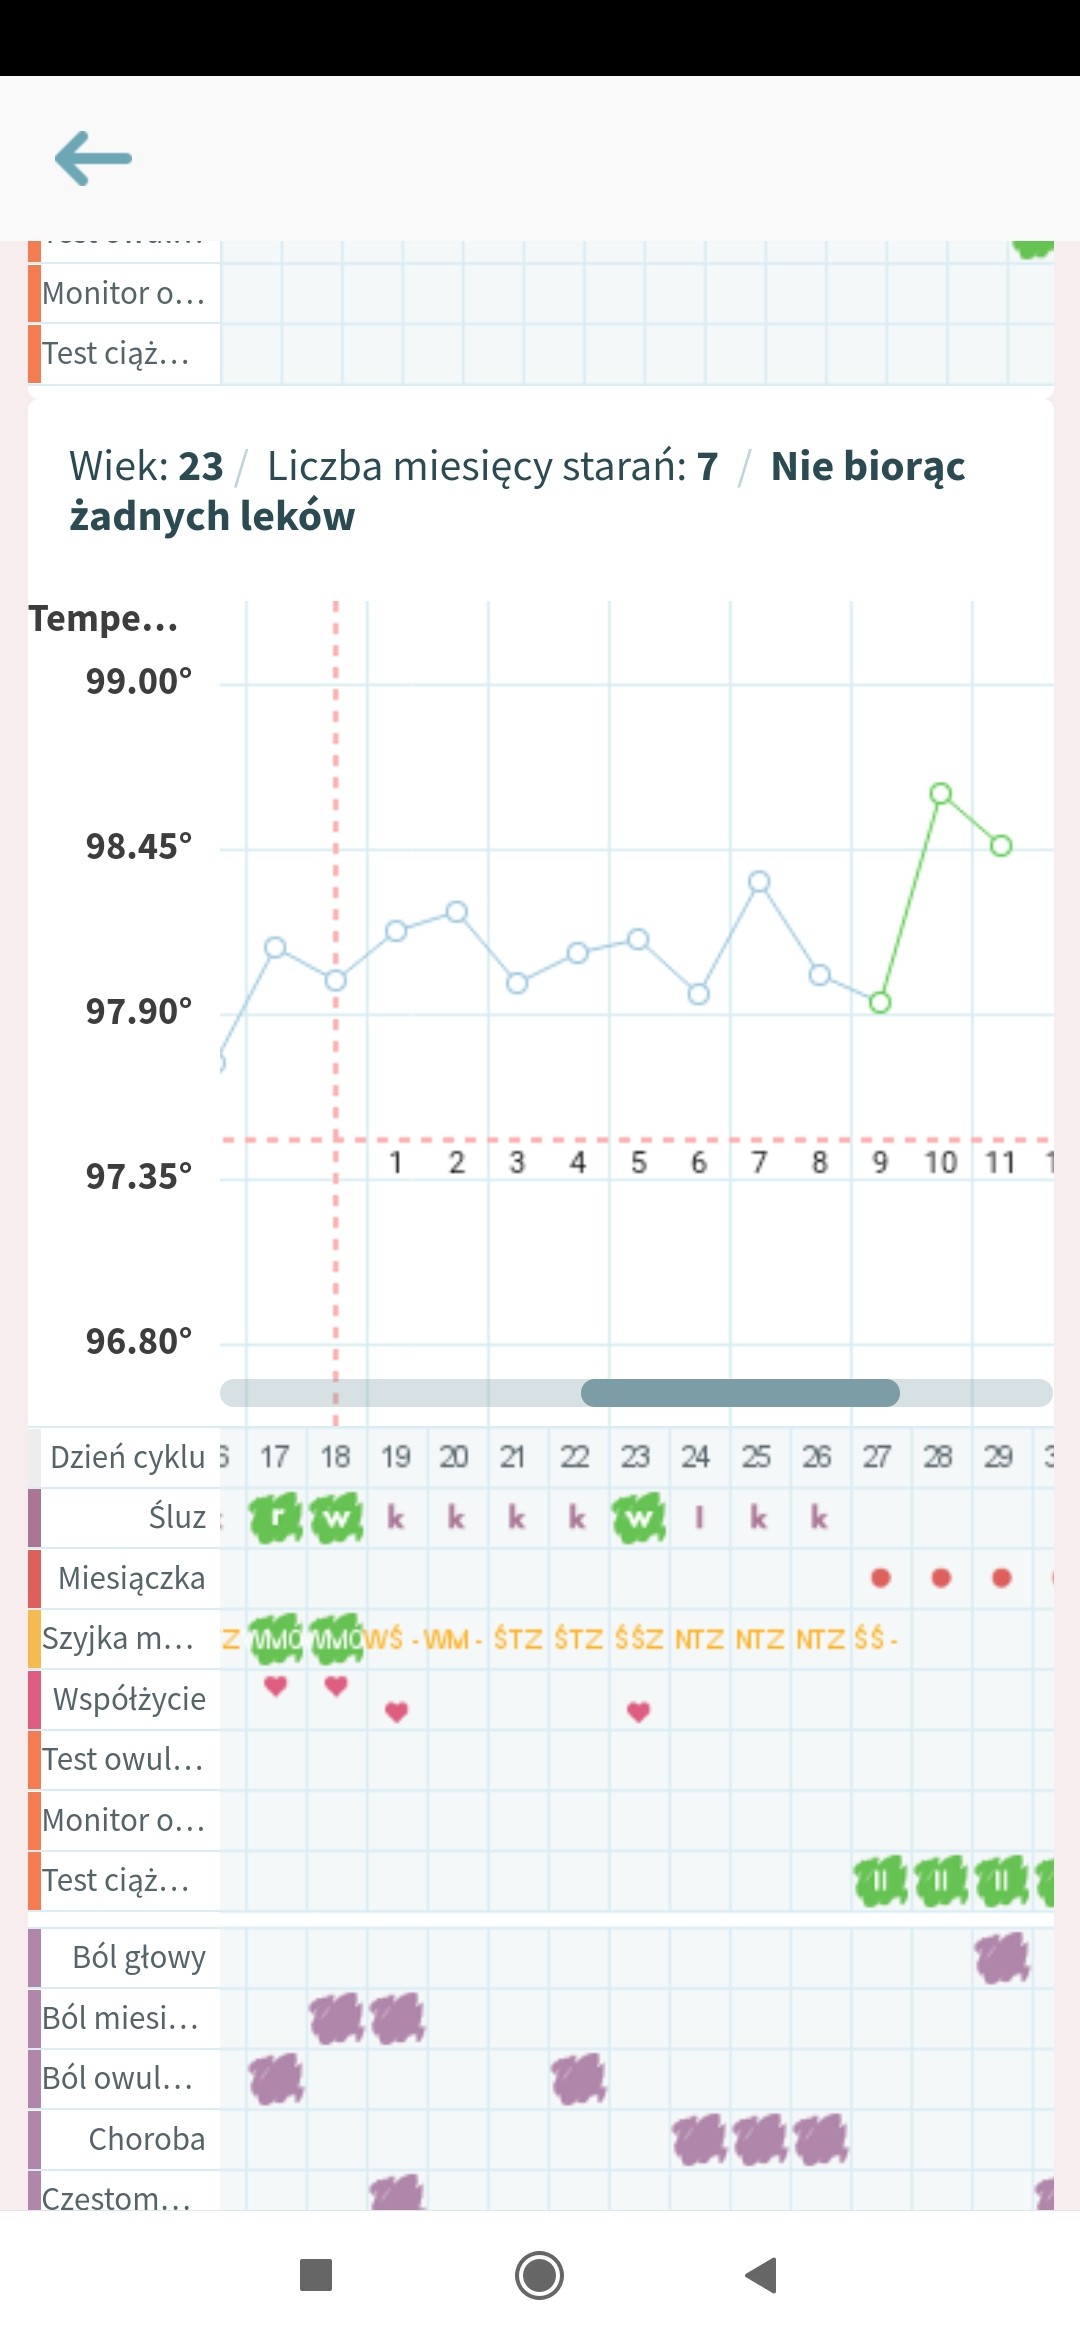The image size is (1080, 2340).
Task: Open the pregnancy test marker on day 27
Action: pyautogui.click(x=880, y=1881)
